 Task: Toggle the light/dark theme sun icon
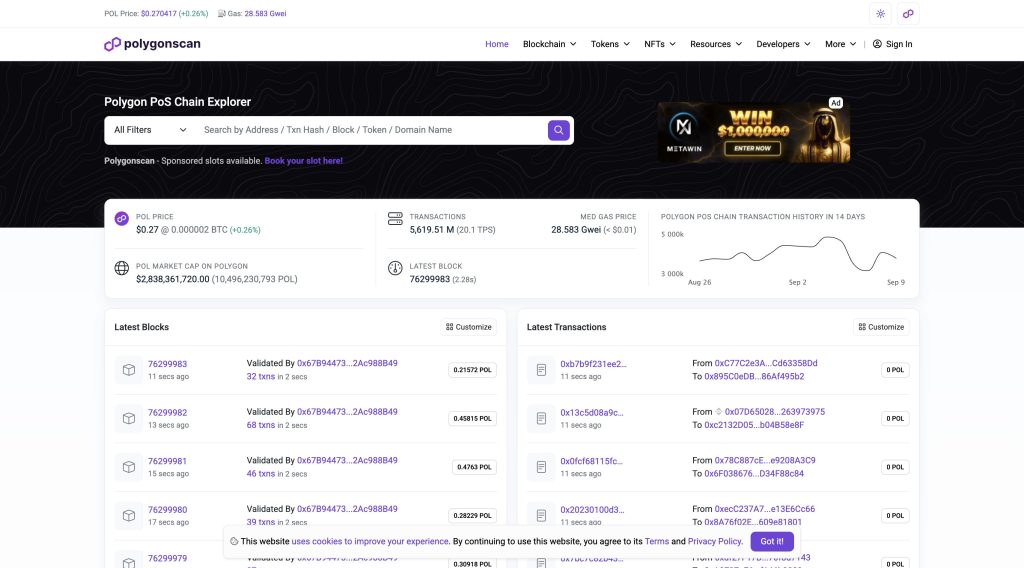880,14
